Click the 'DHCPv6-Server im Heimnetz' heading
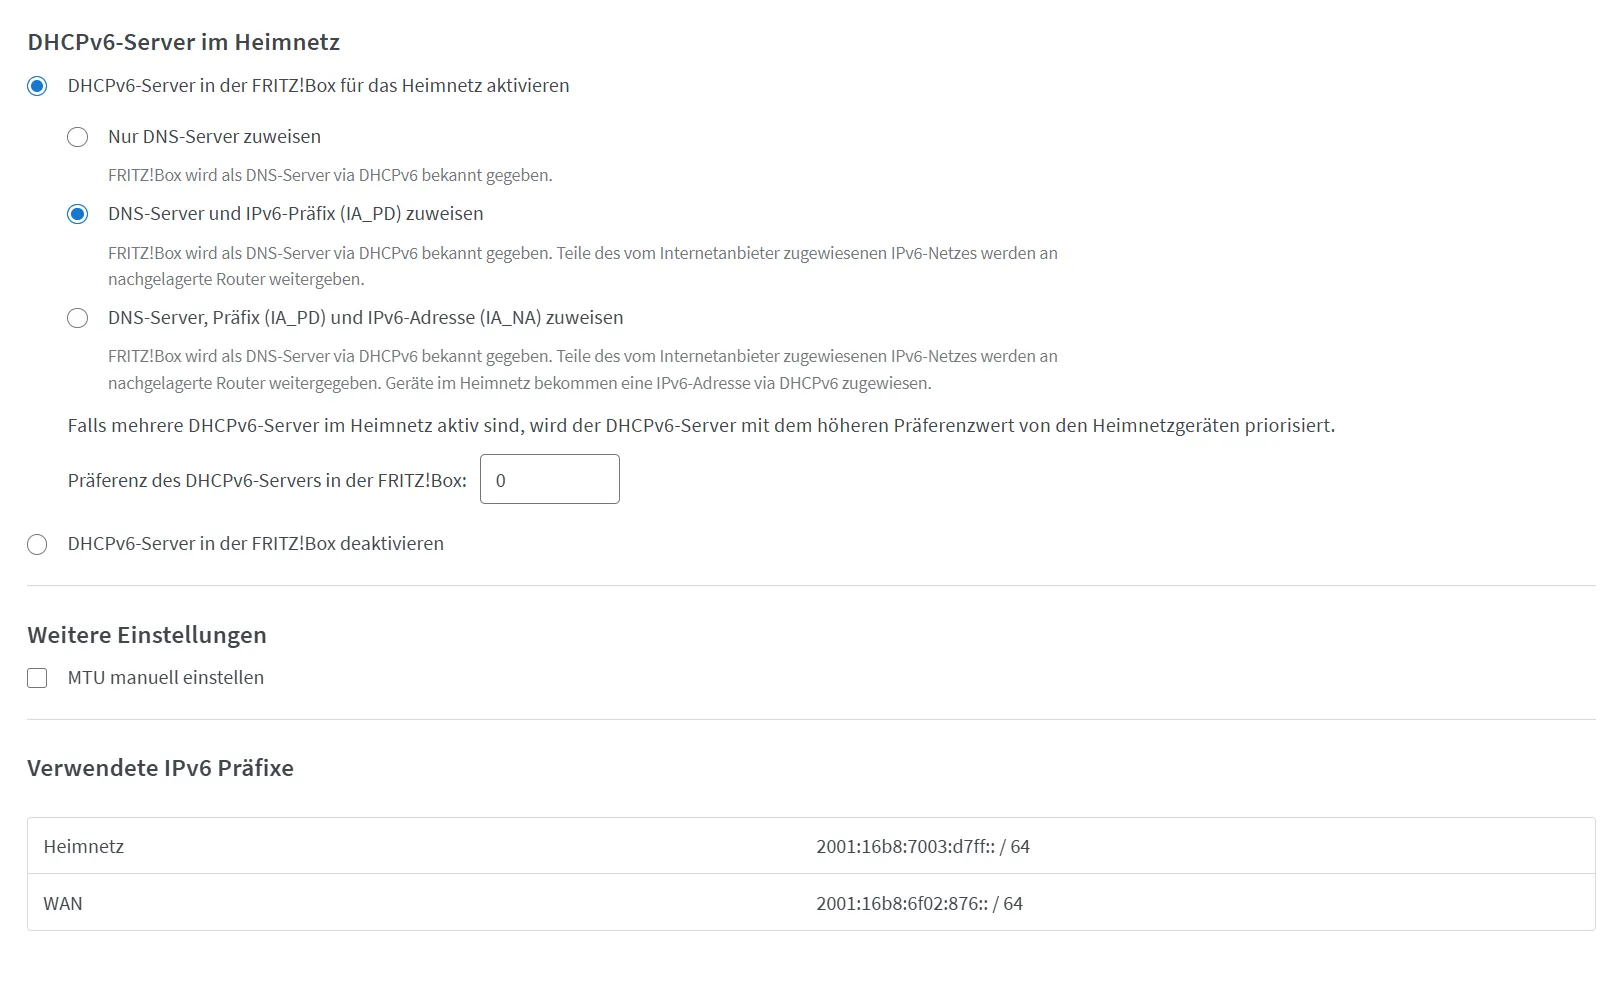The height and width of the screenshot is (985, 1623). tap(184, 42)
